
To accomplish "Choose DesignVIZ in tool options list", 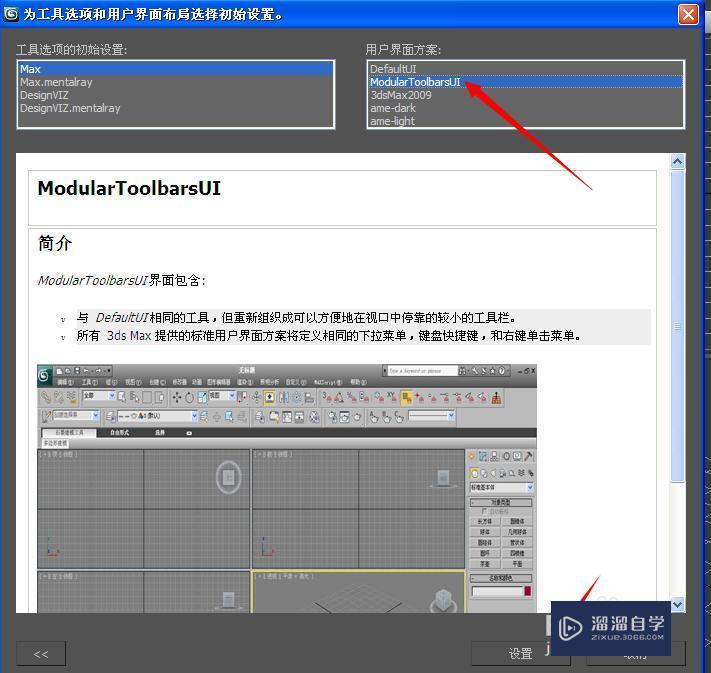I will (175, 95).
